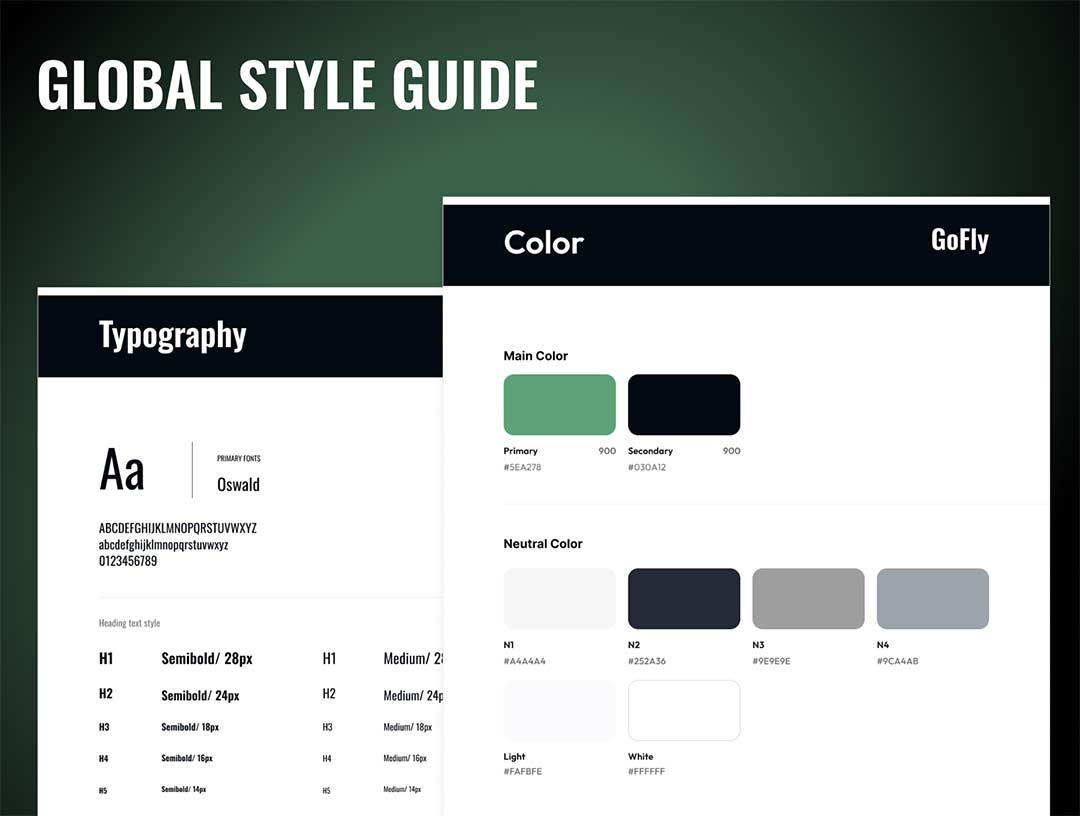Screen dimensions: 1080x816
Task: Click the #252A36 hex value
Action: [x=647, y=661]
